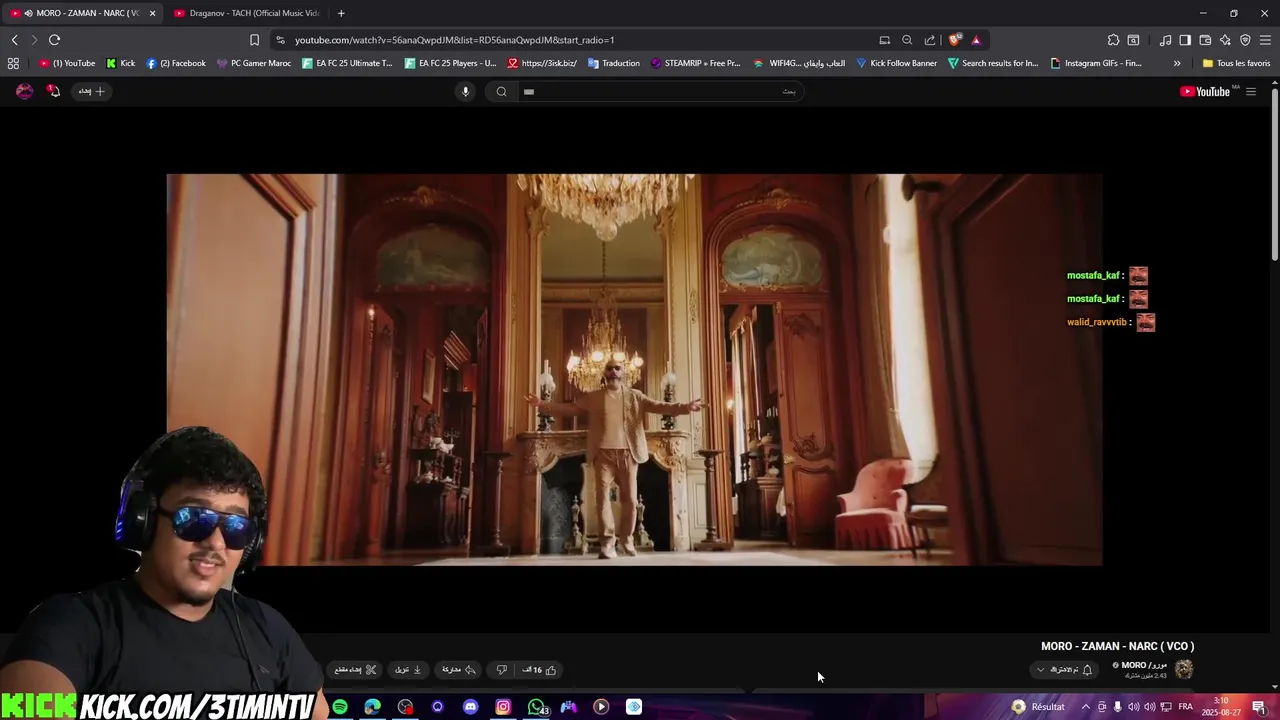The image size is (1280, 720).
Task: Go to the YouTube home logo
Action: (x=1206, y=91)
